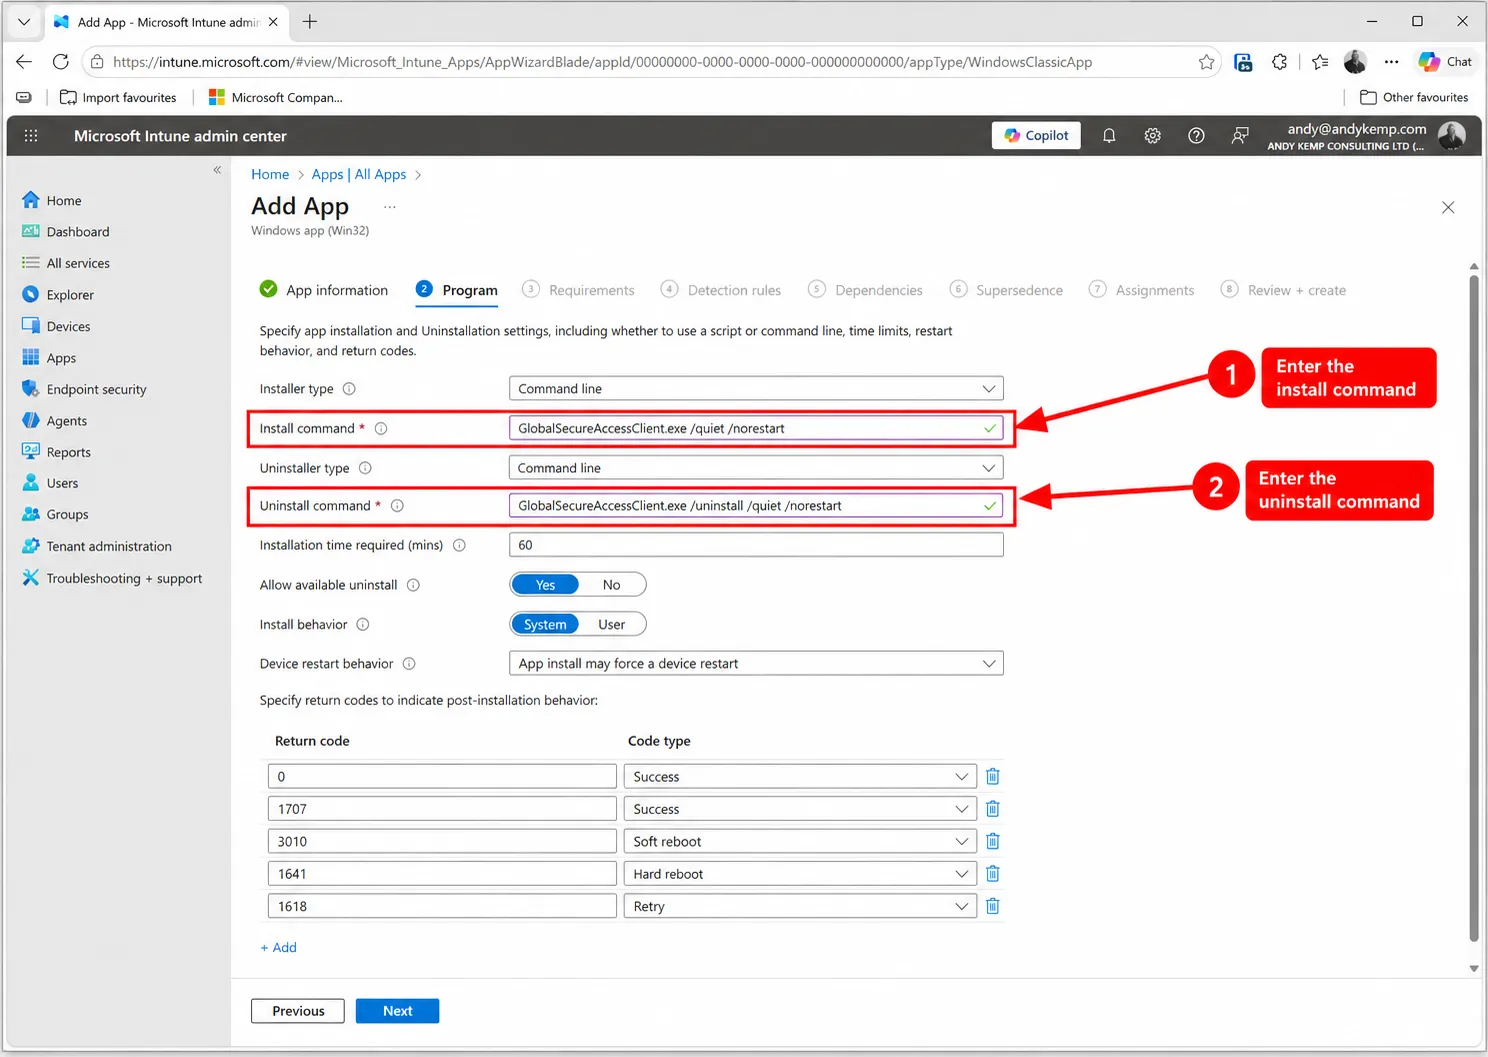Open the Installer type dropdown
This screenshot has height=1057, width=1488.
point(756,389)
